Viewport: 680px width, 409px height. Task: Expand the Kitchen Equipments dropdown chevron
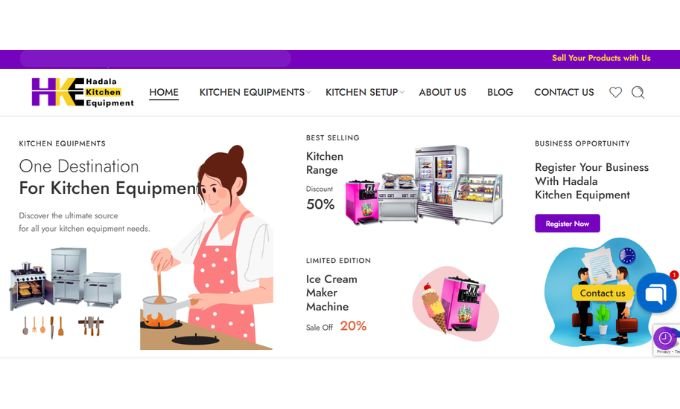pyautogui.click(x=308, y=92)
